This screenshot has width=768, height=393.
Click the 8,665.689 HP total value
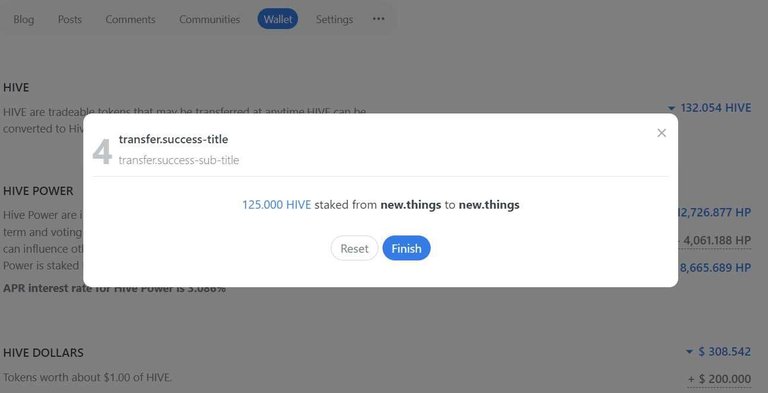point(715,268)
